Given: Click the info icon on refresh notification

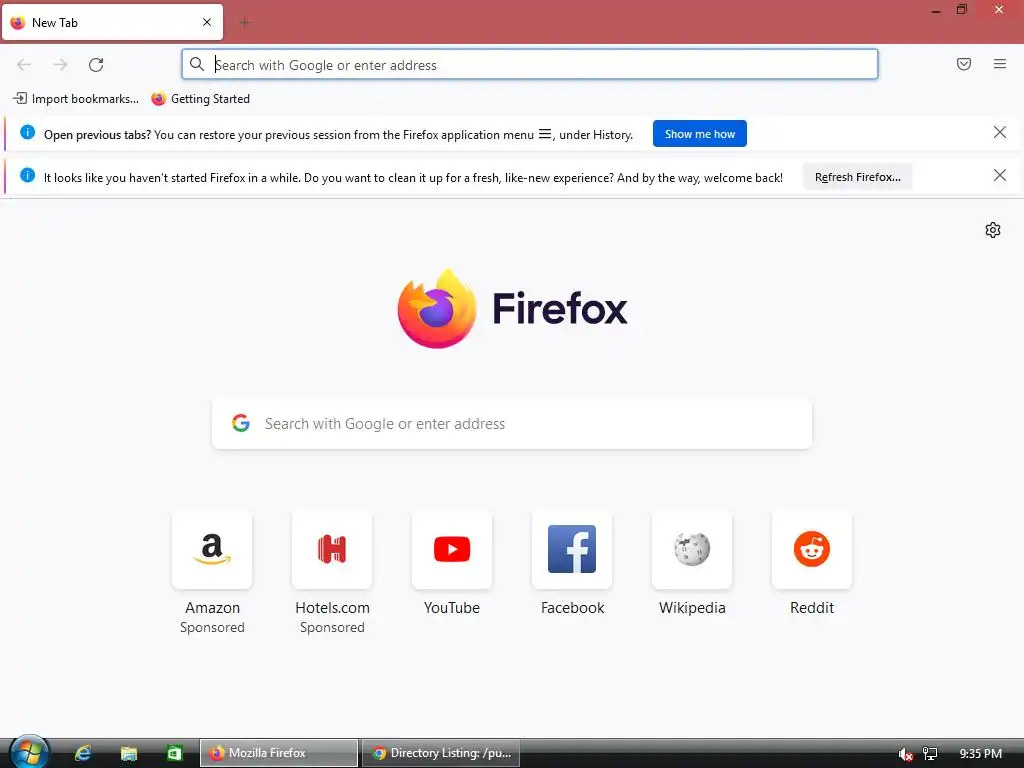Looking at the screenshot, I should pos(27,175).
